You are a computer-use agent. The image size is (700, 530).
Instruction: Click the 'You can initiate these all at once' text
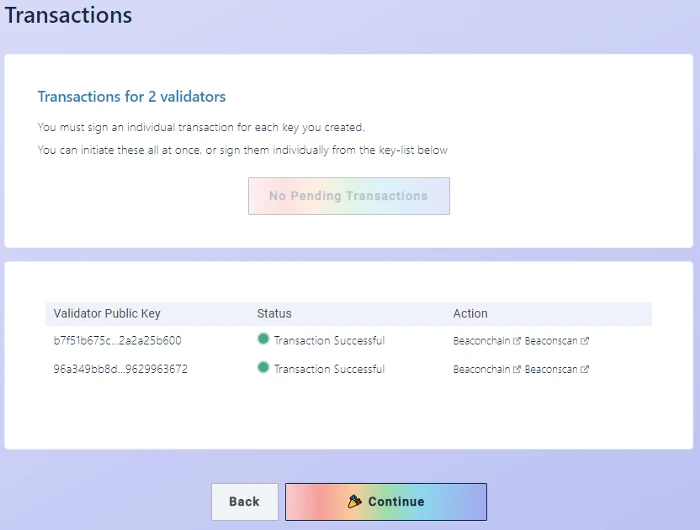243,150
